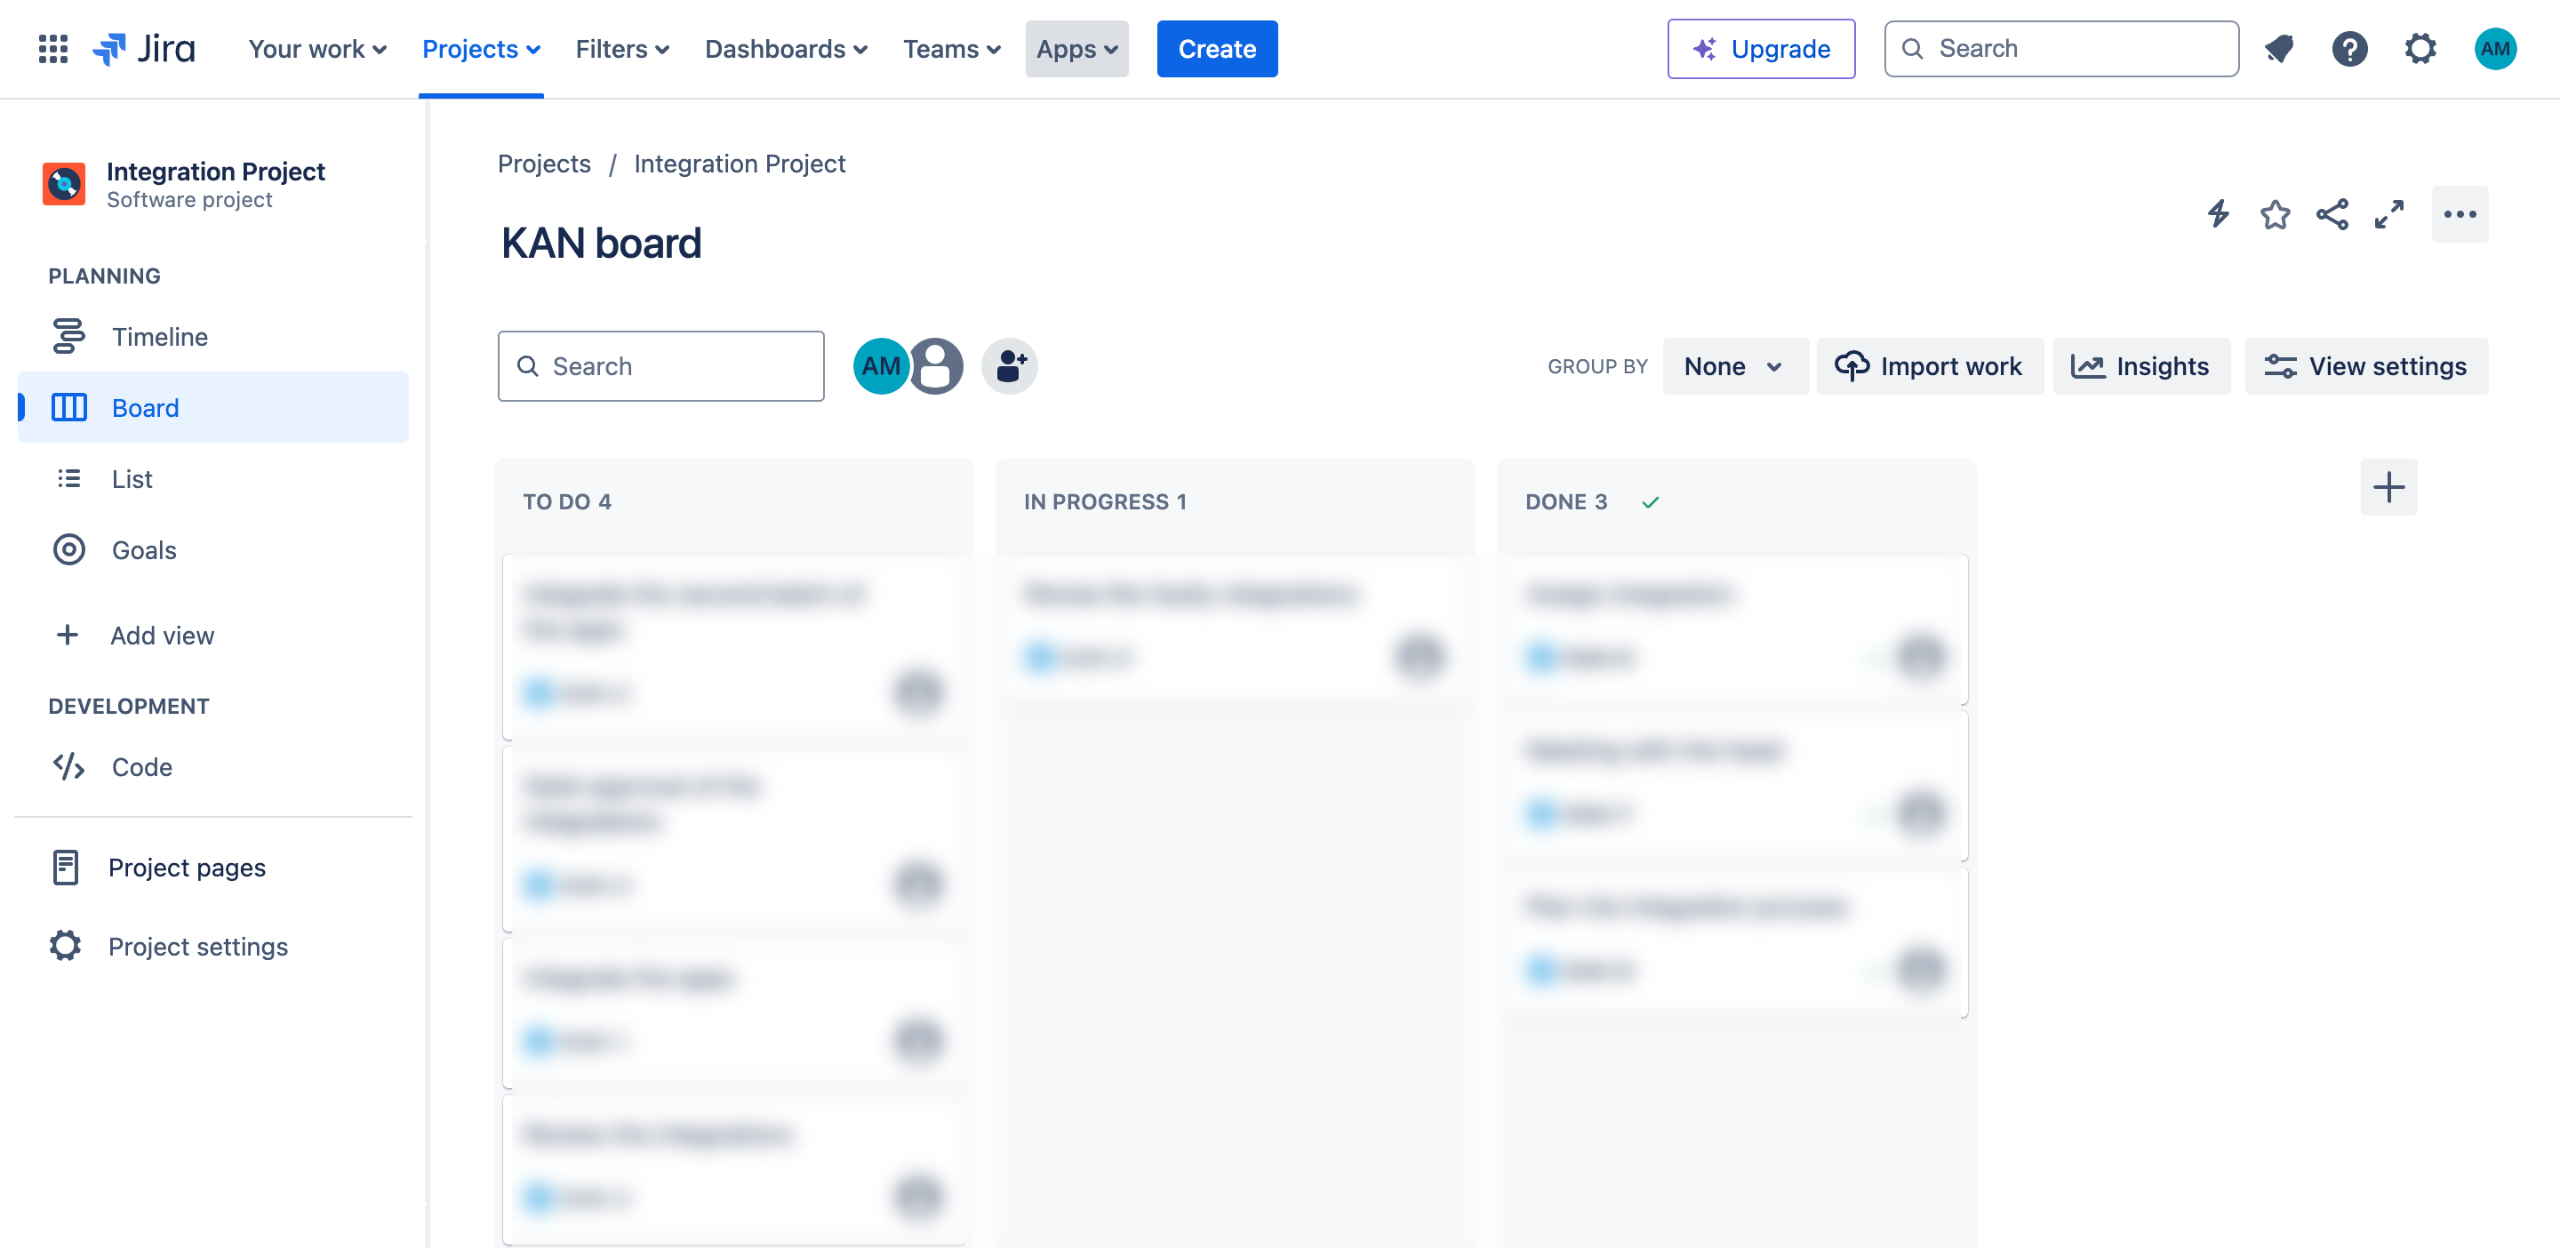2560x1248 pixels.
Task: Open the settings gear in top bar
Action: click(2420, 49)
